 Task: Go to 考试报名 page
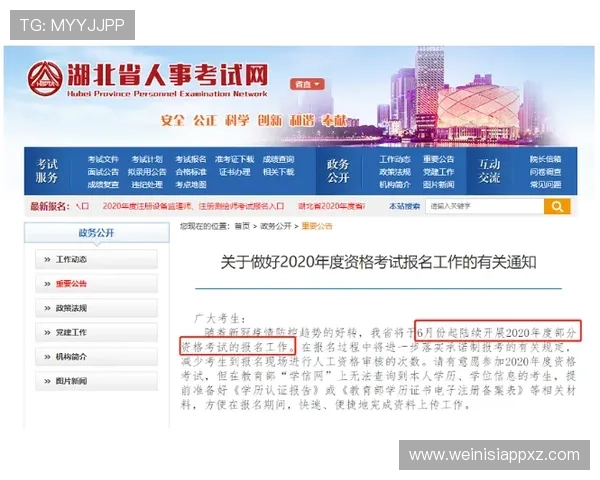[191, 159]
